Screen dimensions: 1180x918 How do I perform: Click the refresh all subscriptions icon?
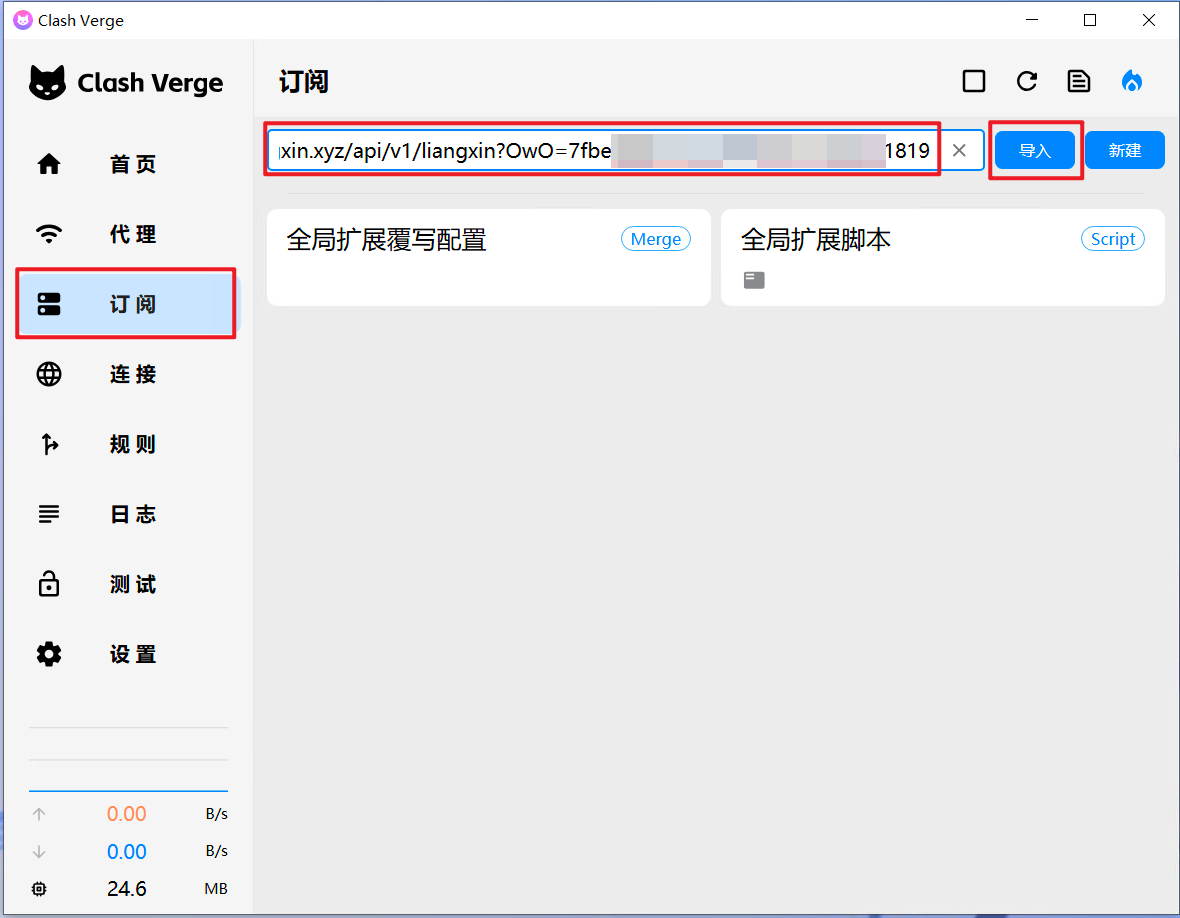1026,81
